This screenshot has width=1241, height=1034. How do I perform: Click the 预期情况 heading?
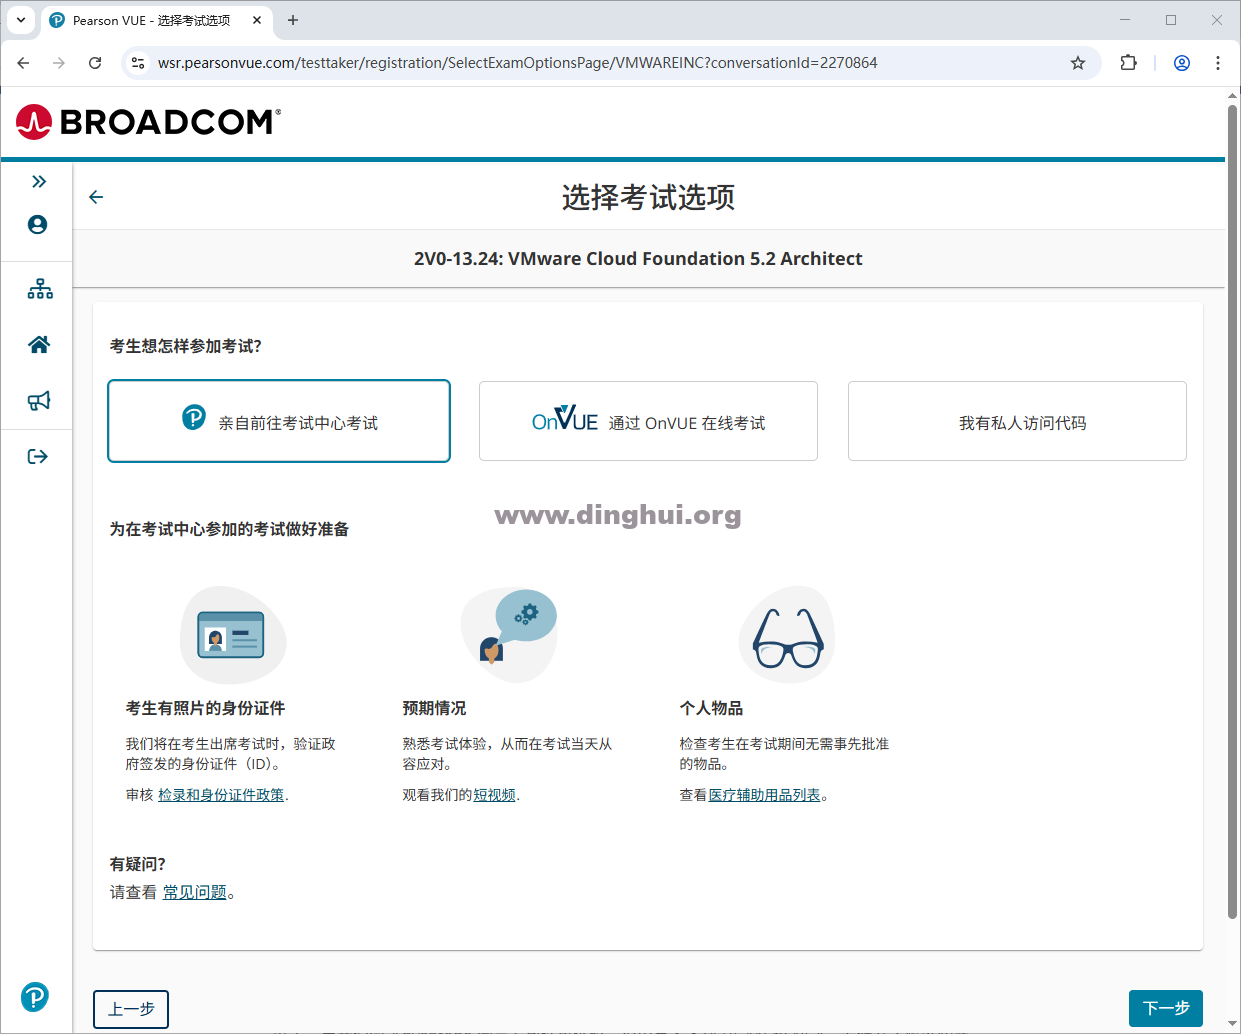[434, 708]
